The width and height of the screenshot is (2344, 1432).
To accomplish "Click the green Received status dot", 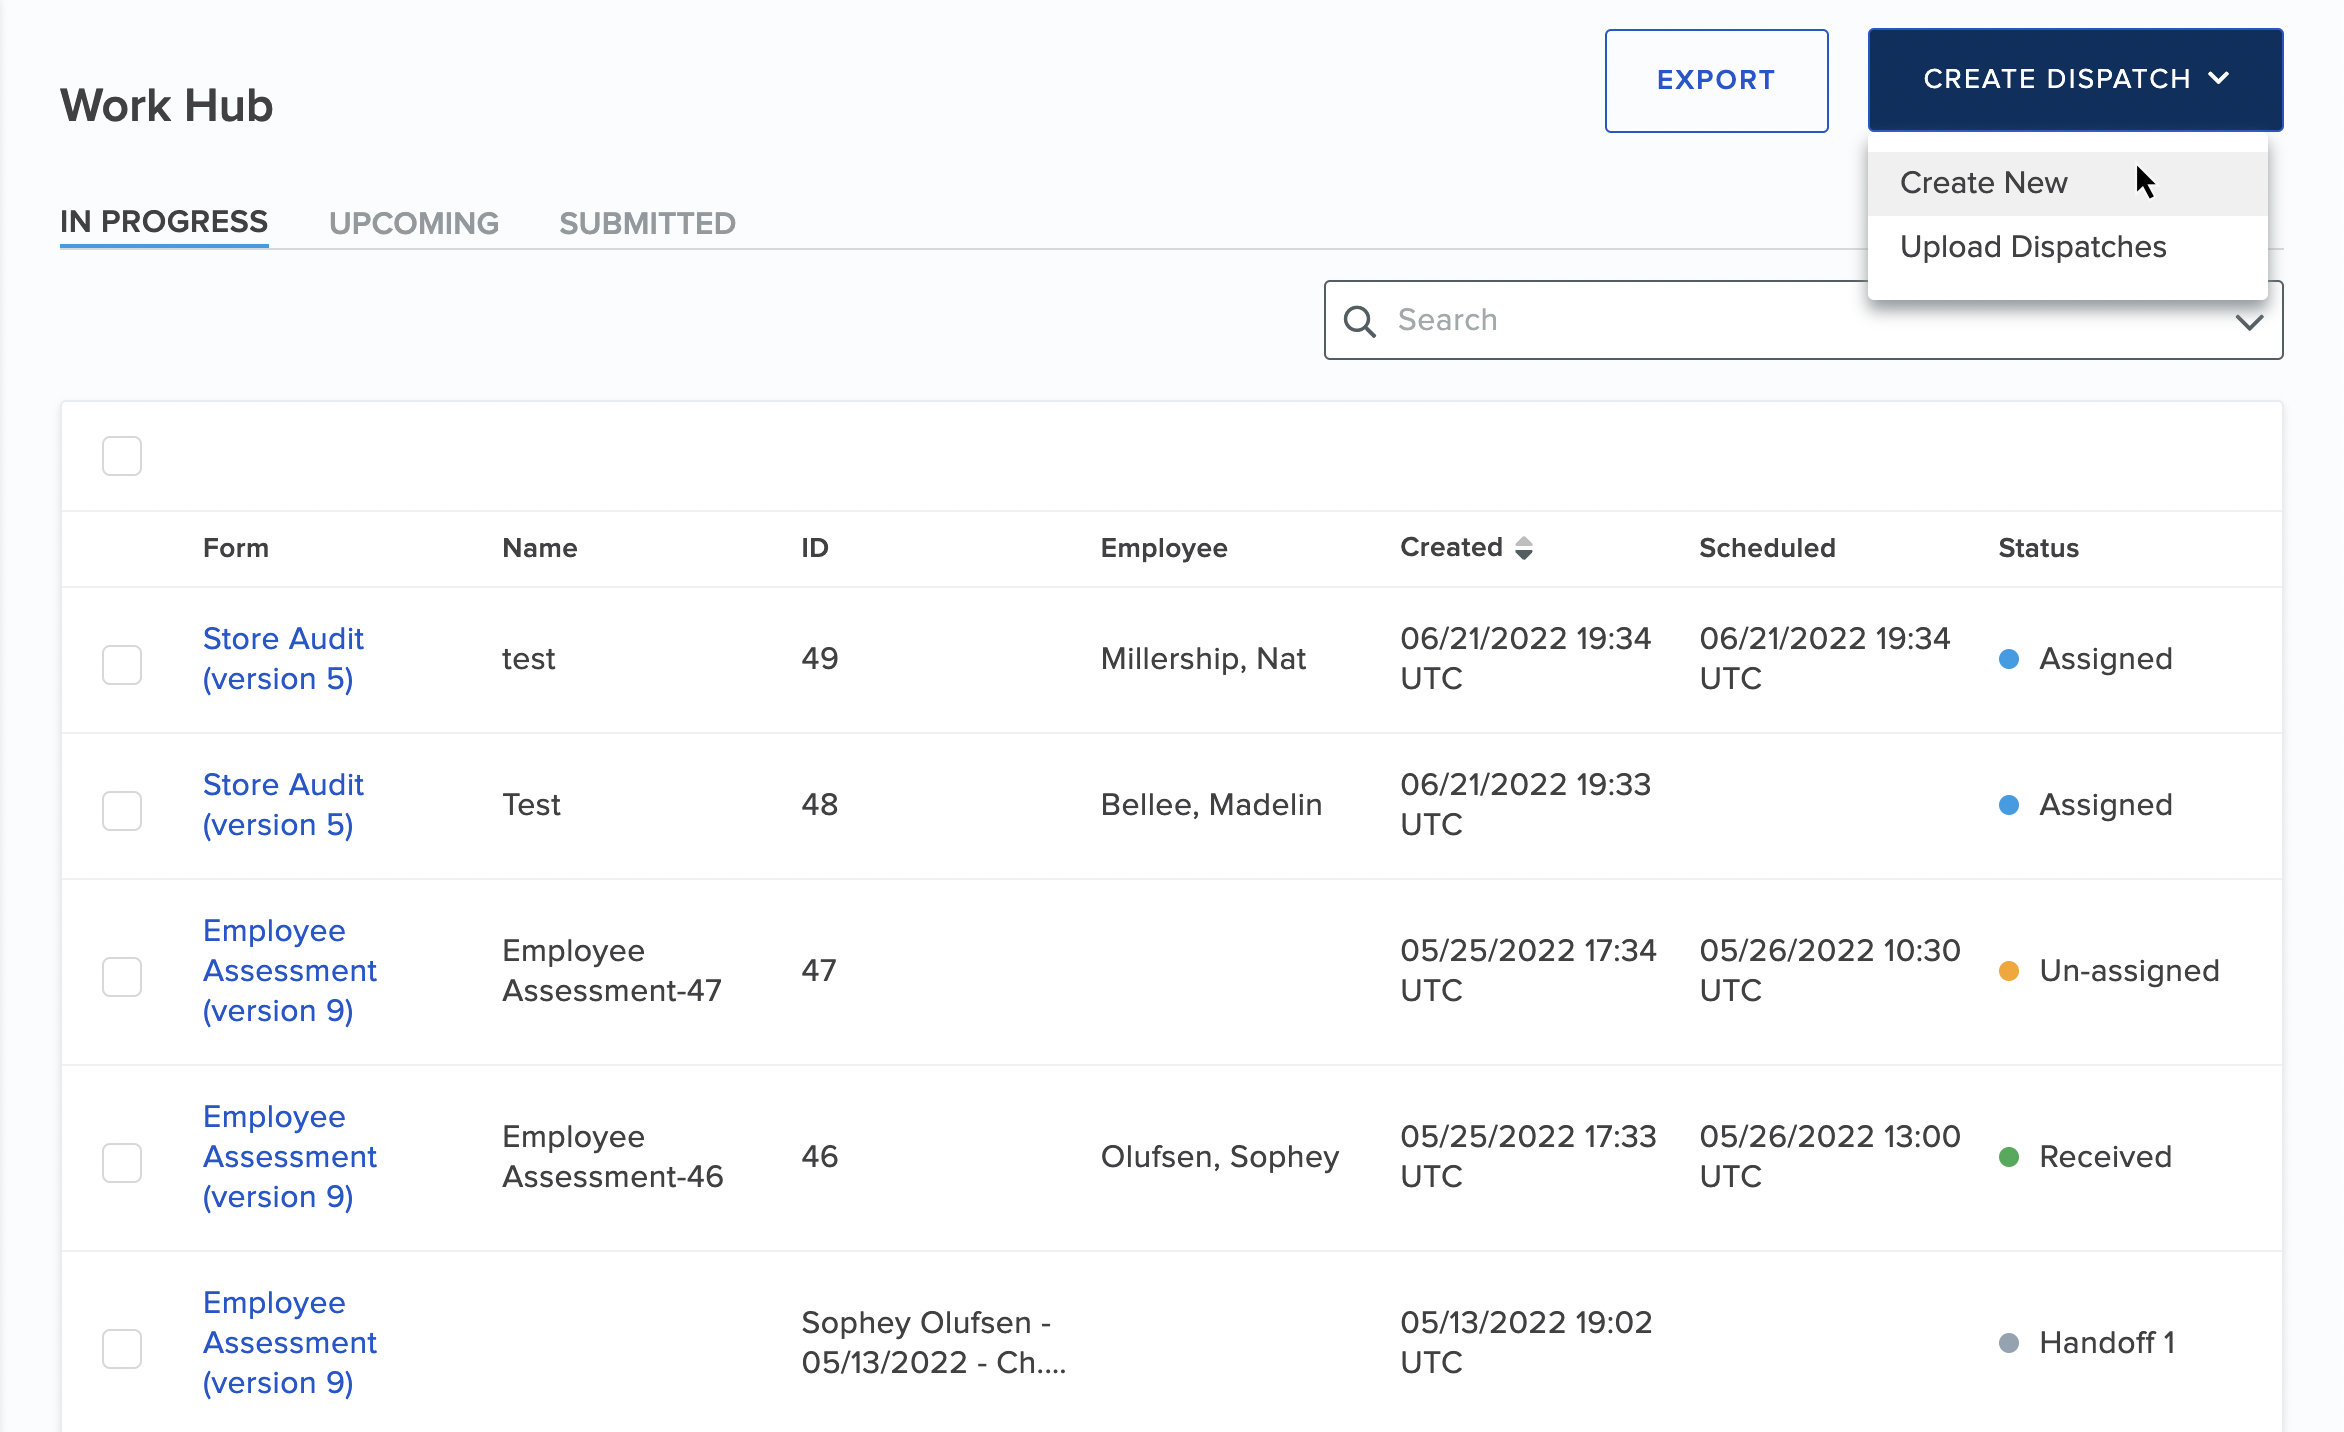I will [x=2008, y=1157].
